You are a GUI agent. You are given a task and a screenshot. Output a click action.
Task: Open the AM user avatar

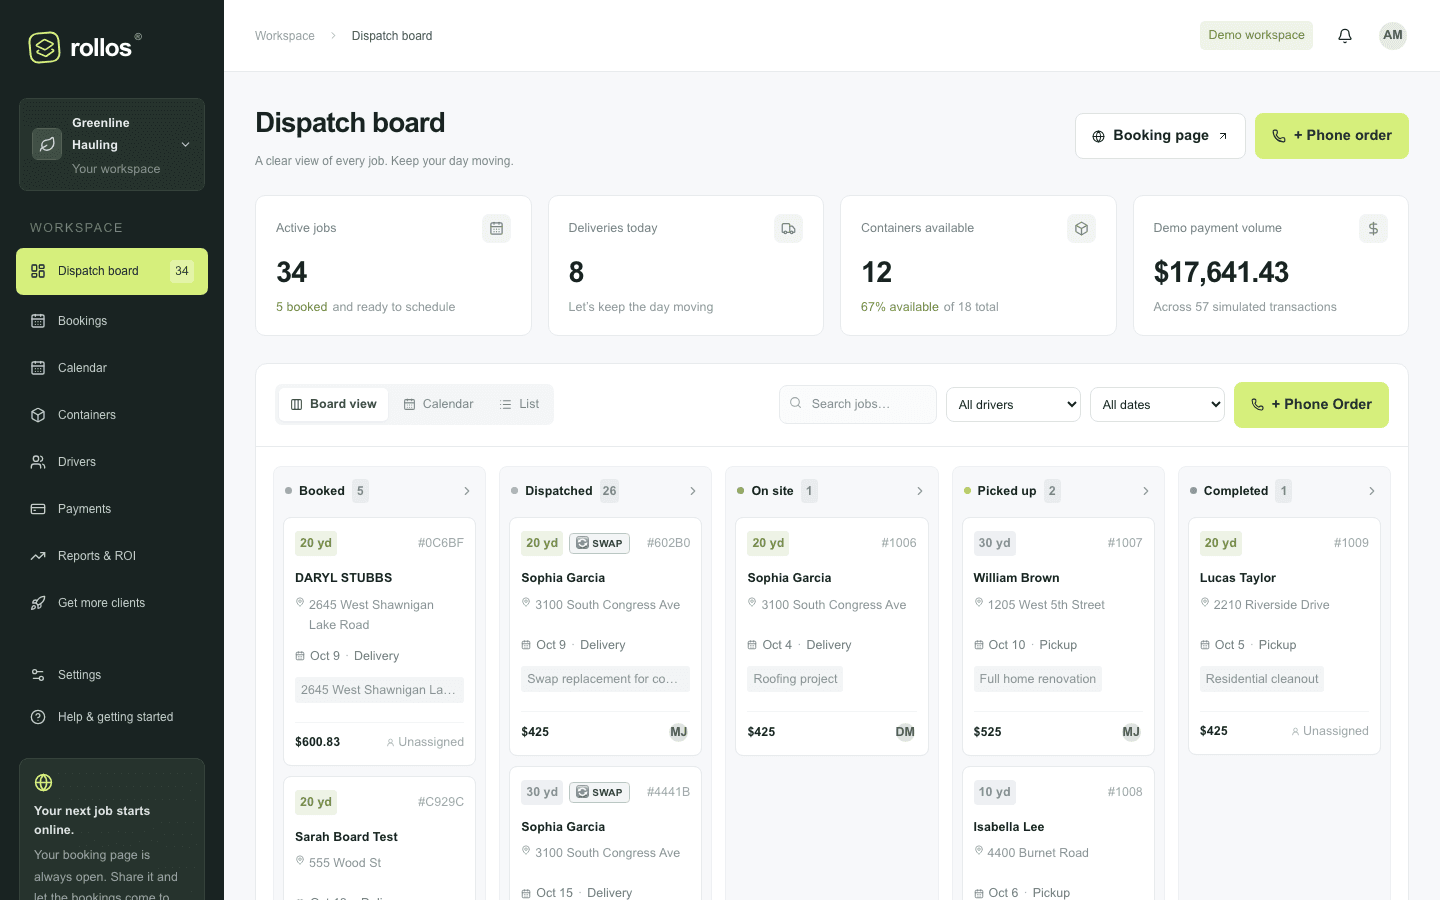tap(1393, 36)
